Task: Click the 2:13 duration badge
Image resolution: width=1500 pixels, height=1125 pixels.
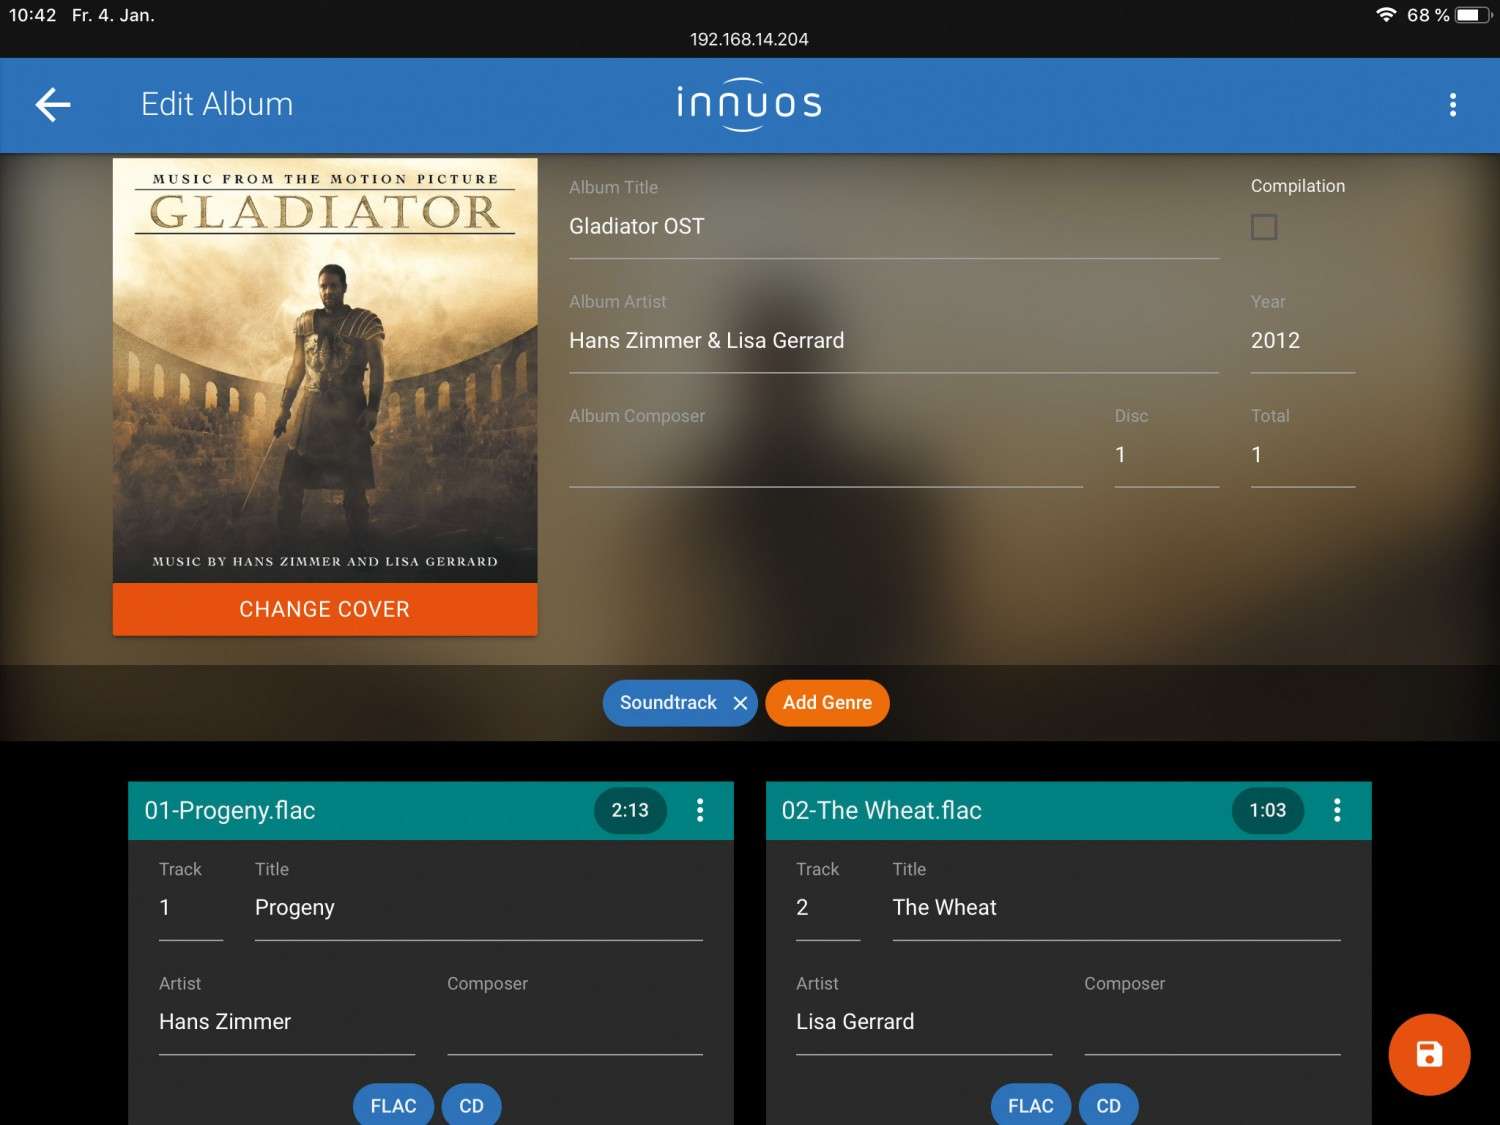Action: pyautogui.click(x=630, y=810)
